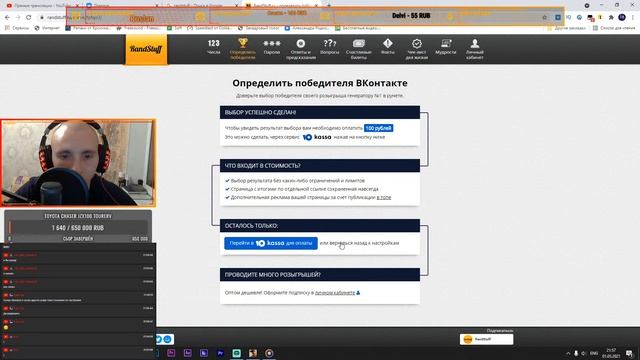
Task: Open Ответы и предсказания section
Action: (x=301, y=49)
